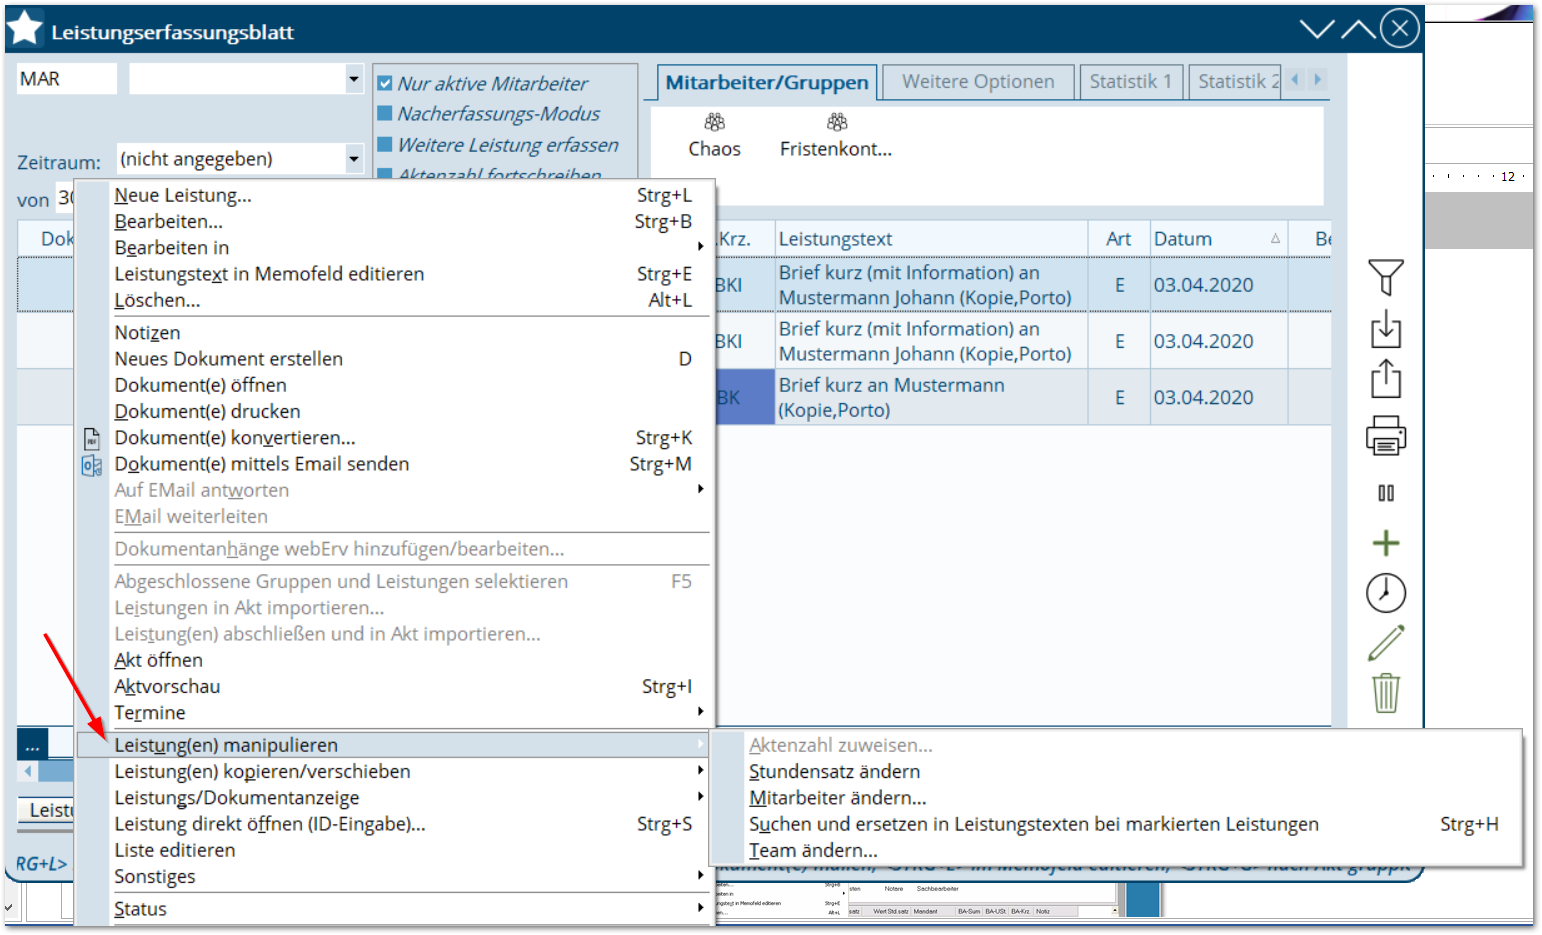Image resolution: width=1542 pixels, height=935 pixels.
Task: Click the star icon in title bar
Action: (x=25, y=28)
